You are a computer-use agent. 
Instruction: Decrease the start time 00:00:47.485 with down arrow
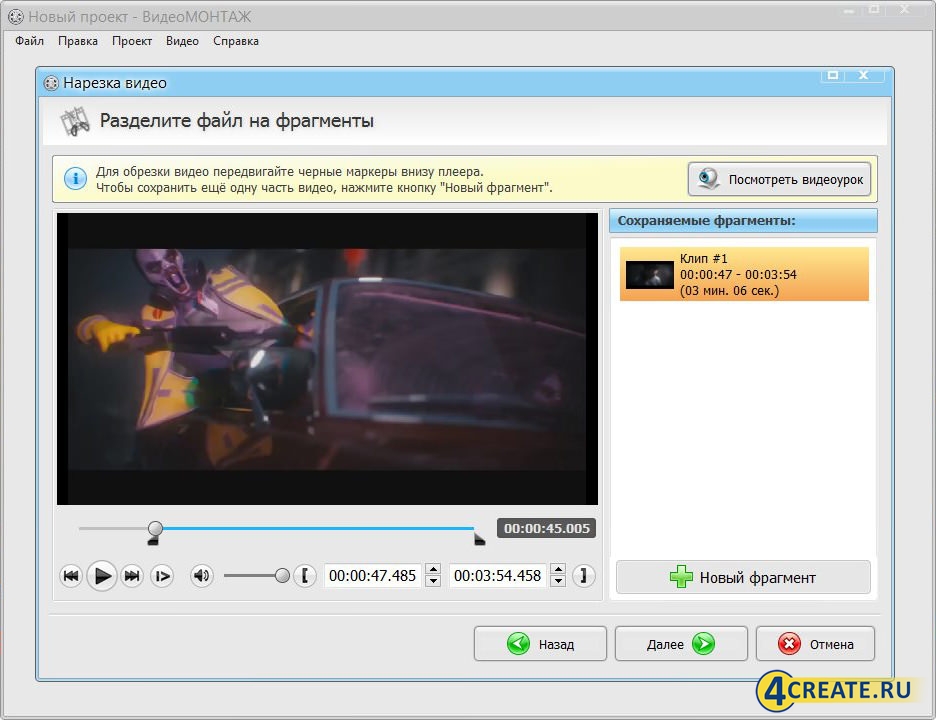coord(433,581)
